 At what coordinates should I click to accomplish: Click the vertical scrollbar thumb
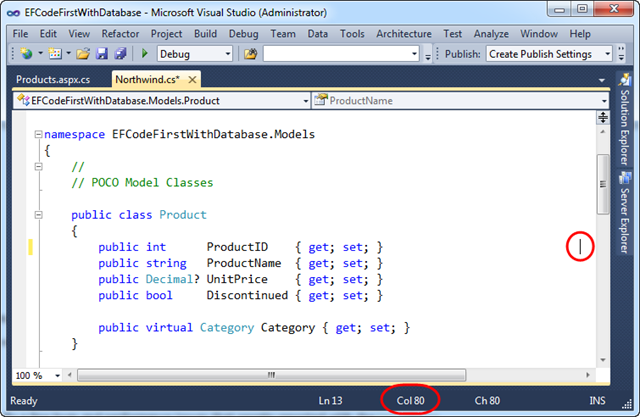tap(603, 184)
